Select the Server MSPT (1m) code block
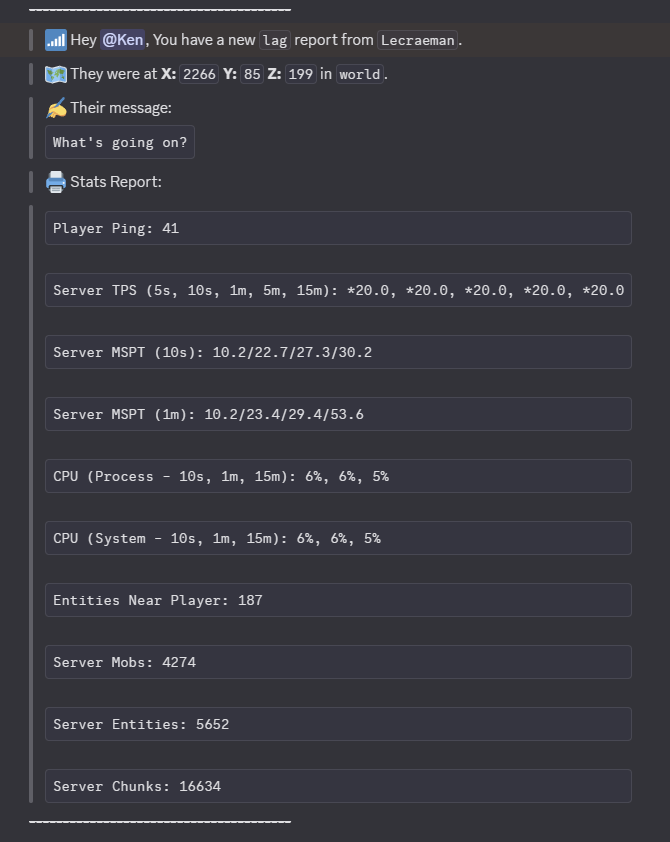Viewport: 670px width, 842px height. click(338, 414)
